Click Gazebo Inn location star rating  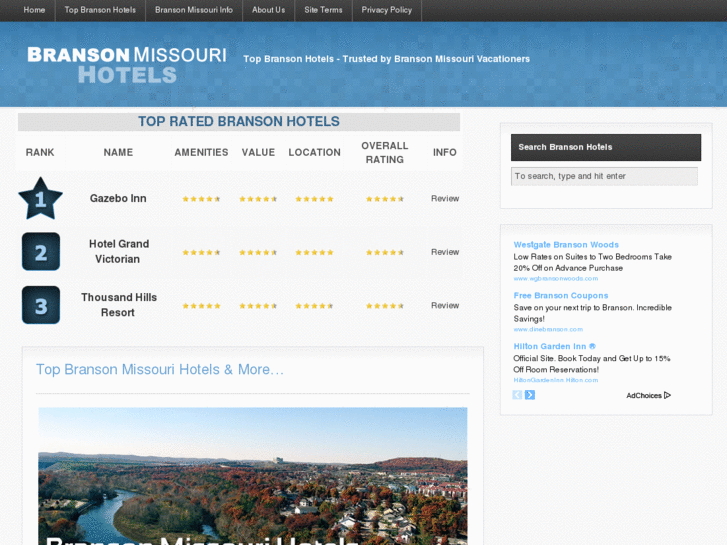pyautogui.click(x=314, y=199)
